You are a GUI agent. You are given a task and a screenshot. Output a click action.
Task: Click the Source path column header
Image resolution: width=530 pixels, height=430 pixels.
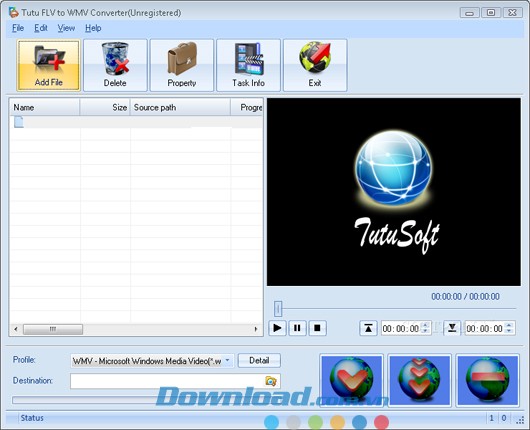[180, 108]
